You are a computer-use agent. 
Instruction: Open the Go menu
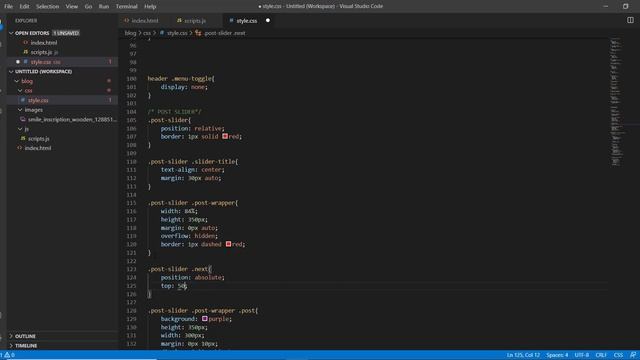(x=88, y=7)
